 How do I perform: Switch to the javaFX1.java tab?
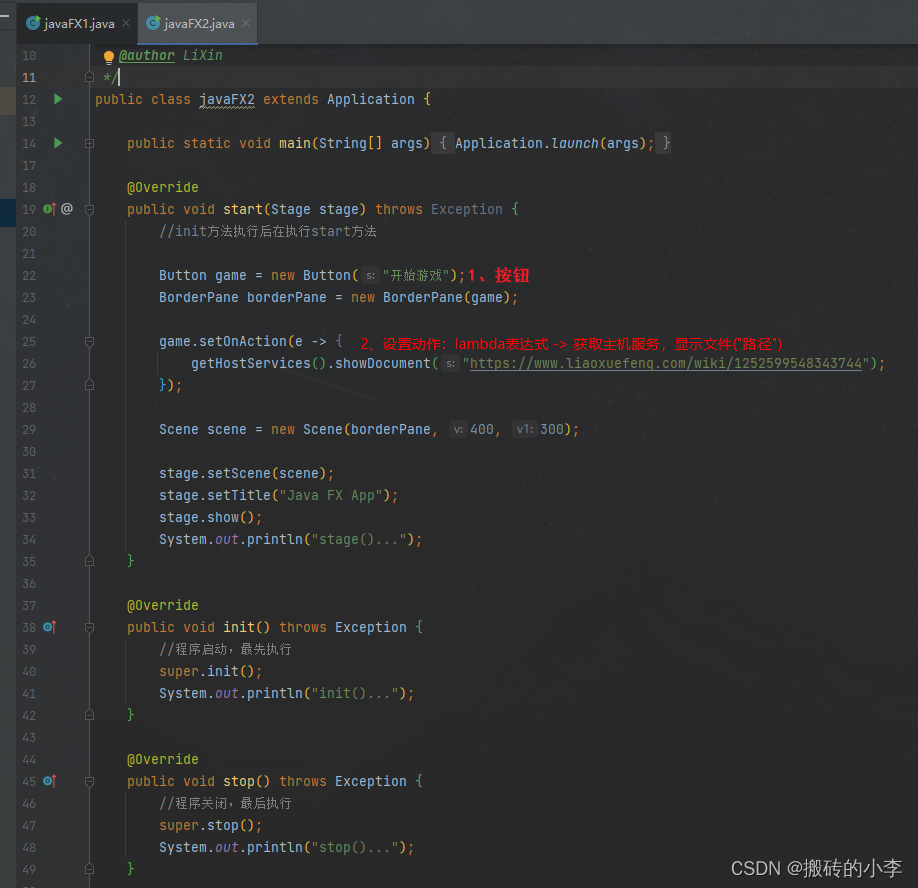tap(77, 23)
